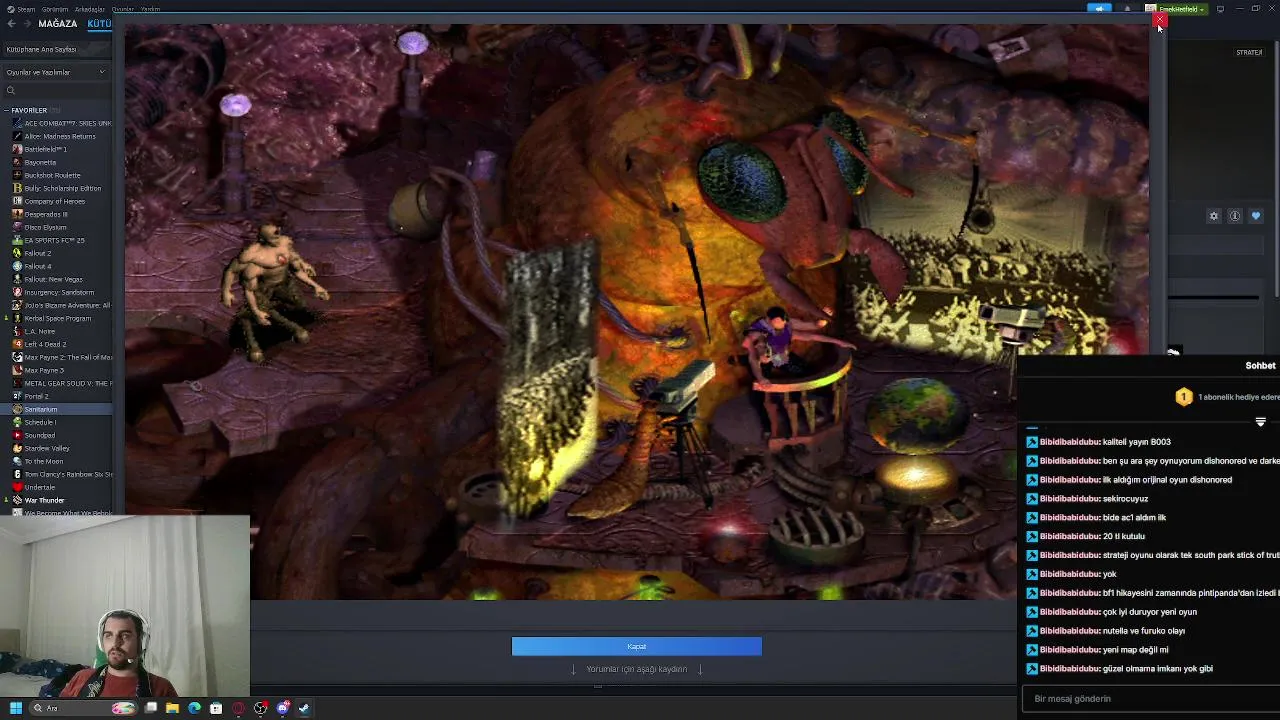This screenshot has width=1280, height=720.
Task: Click the Stardew Valley icon
Action: coord(17,448)
